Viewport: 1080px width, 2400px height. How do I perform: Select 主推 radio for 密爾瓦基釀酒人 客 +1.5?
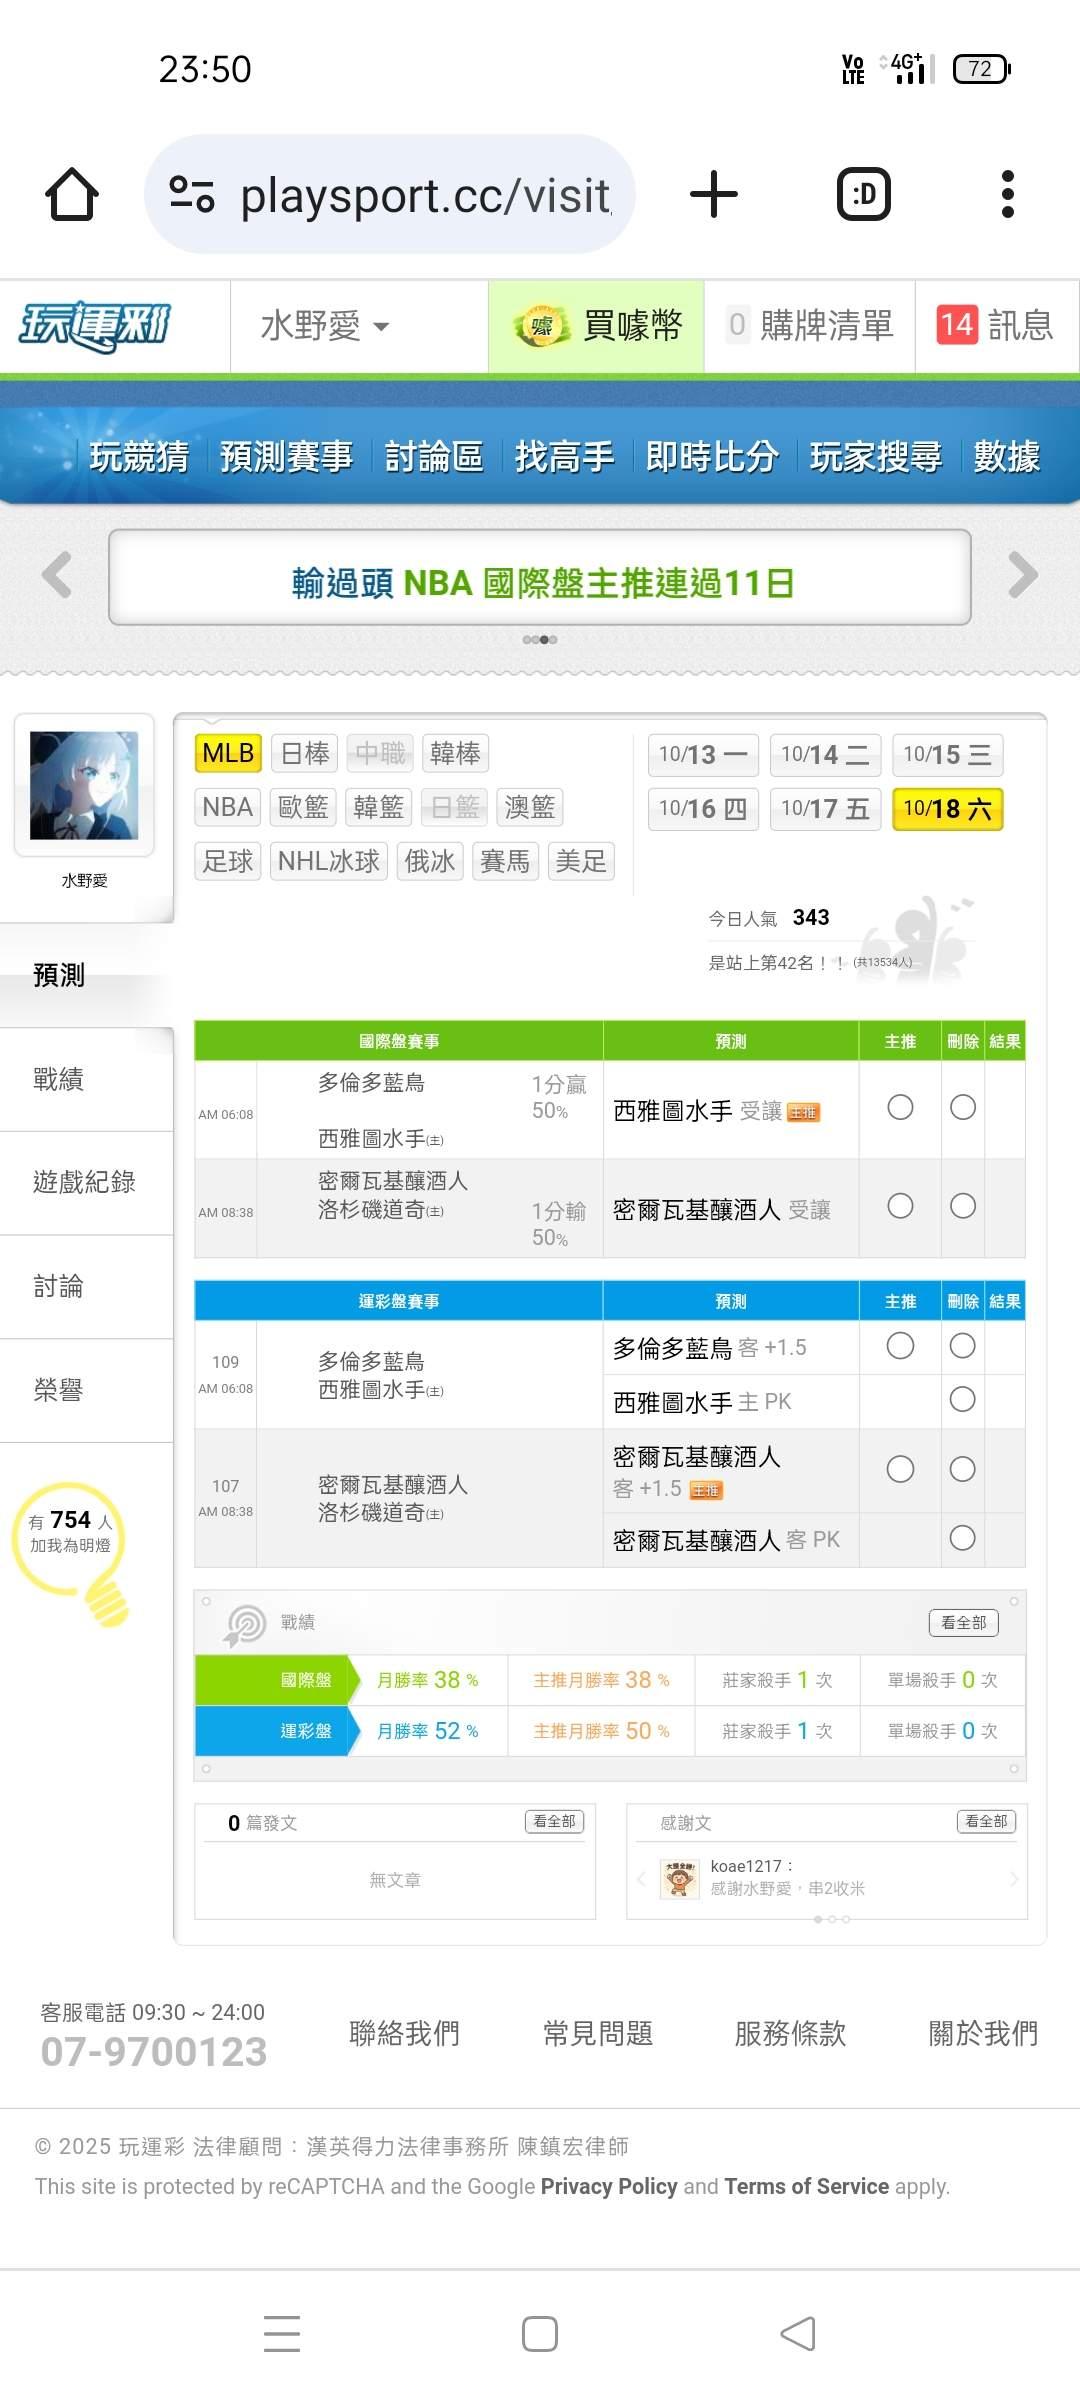click(x=900, y=1469)
